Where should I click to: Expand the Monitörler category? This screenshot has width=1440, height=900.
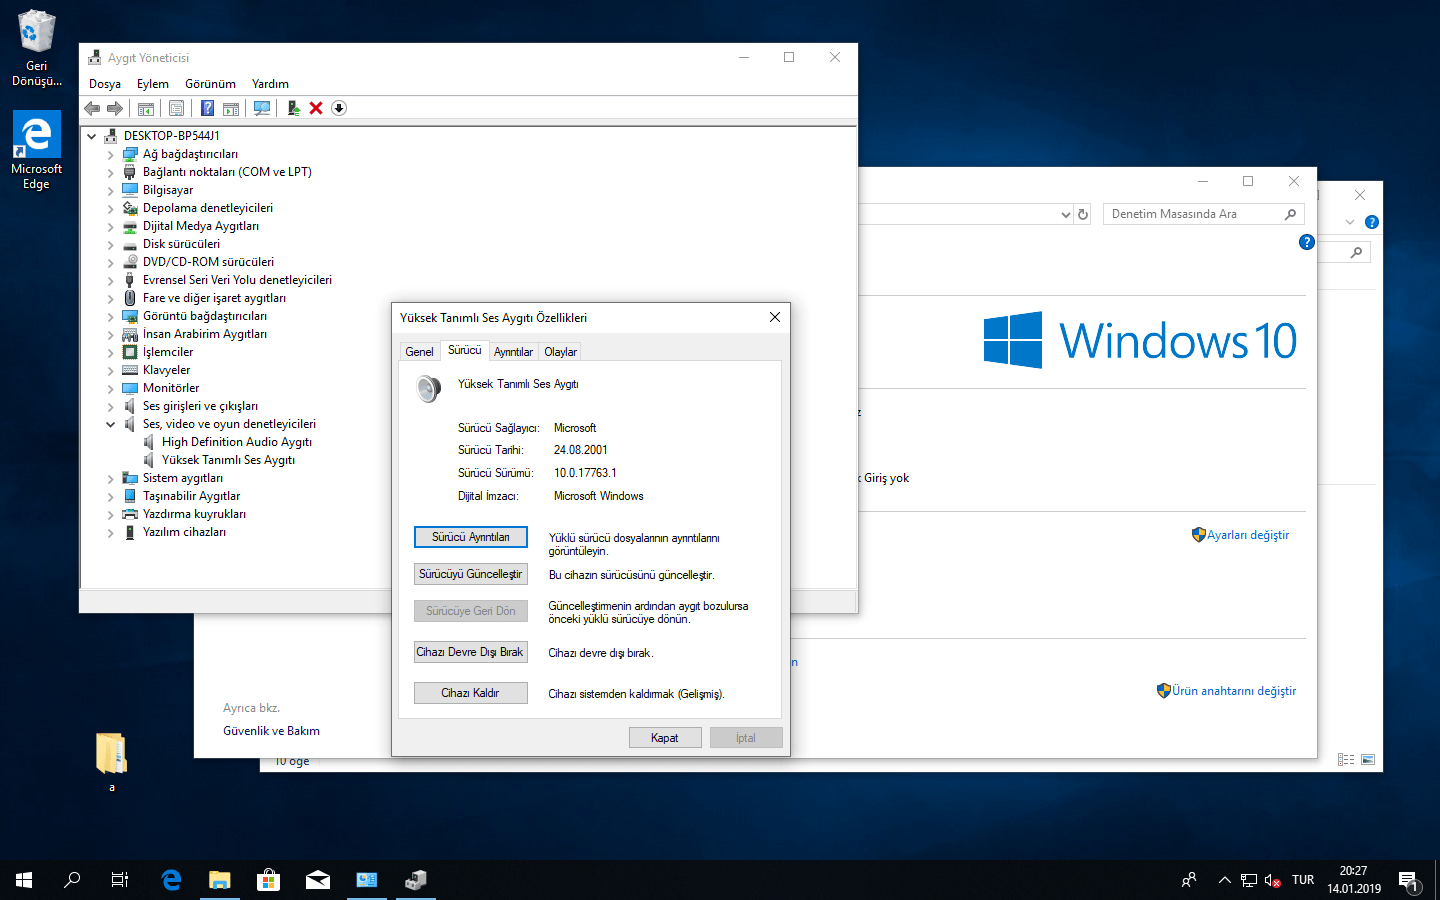tap(110, 389)
